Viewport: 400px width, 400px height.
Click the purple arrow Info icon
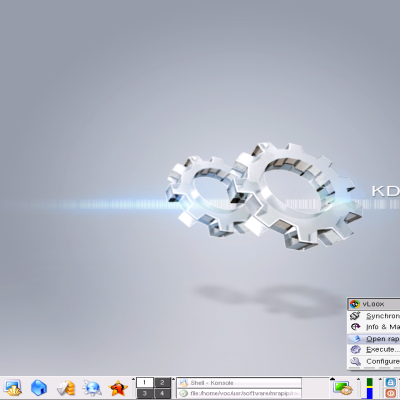355,327
